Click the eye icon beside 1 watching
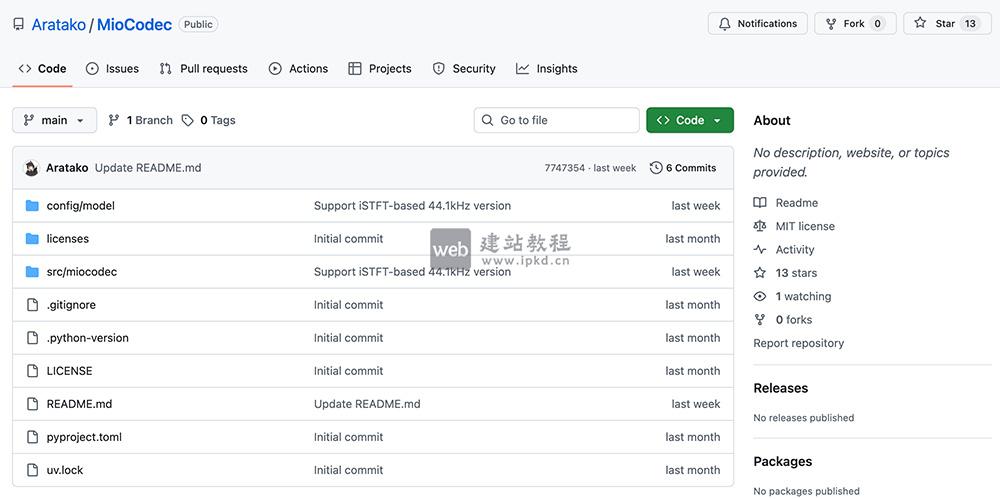 coord(760,296)
